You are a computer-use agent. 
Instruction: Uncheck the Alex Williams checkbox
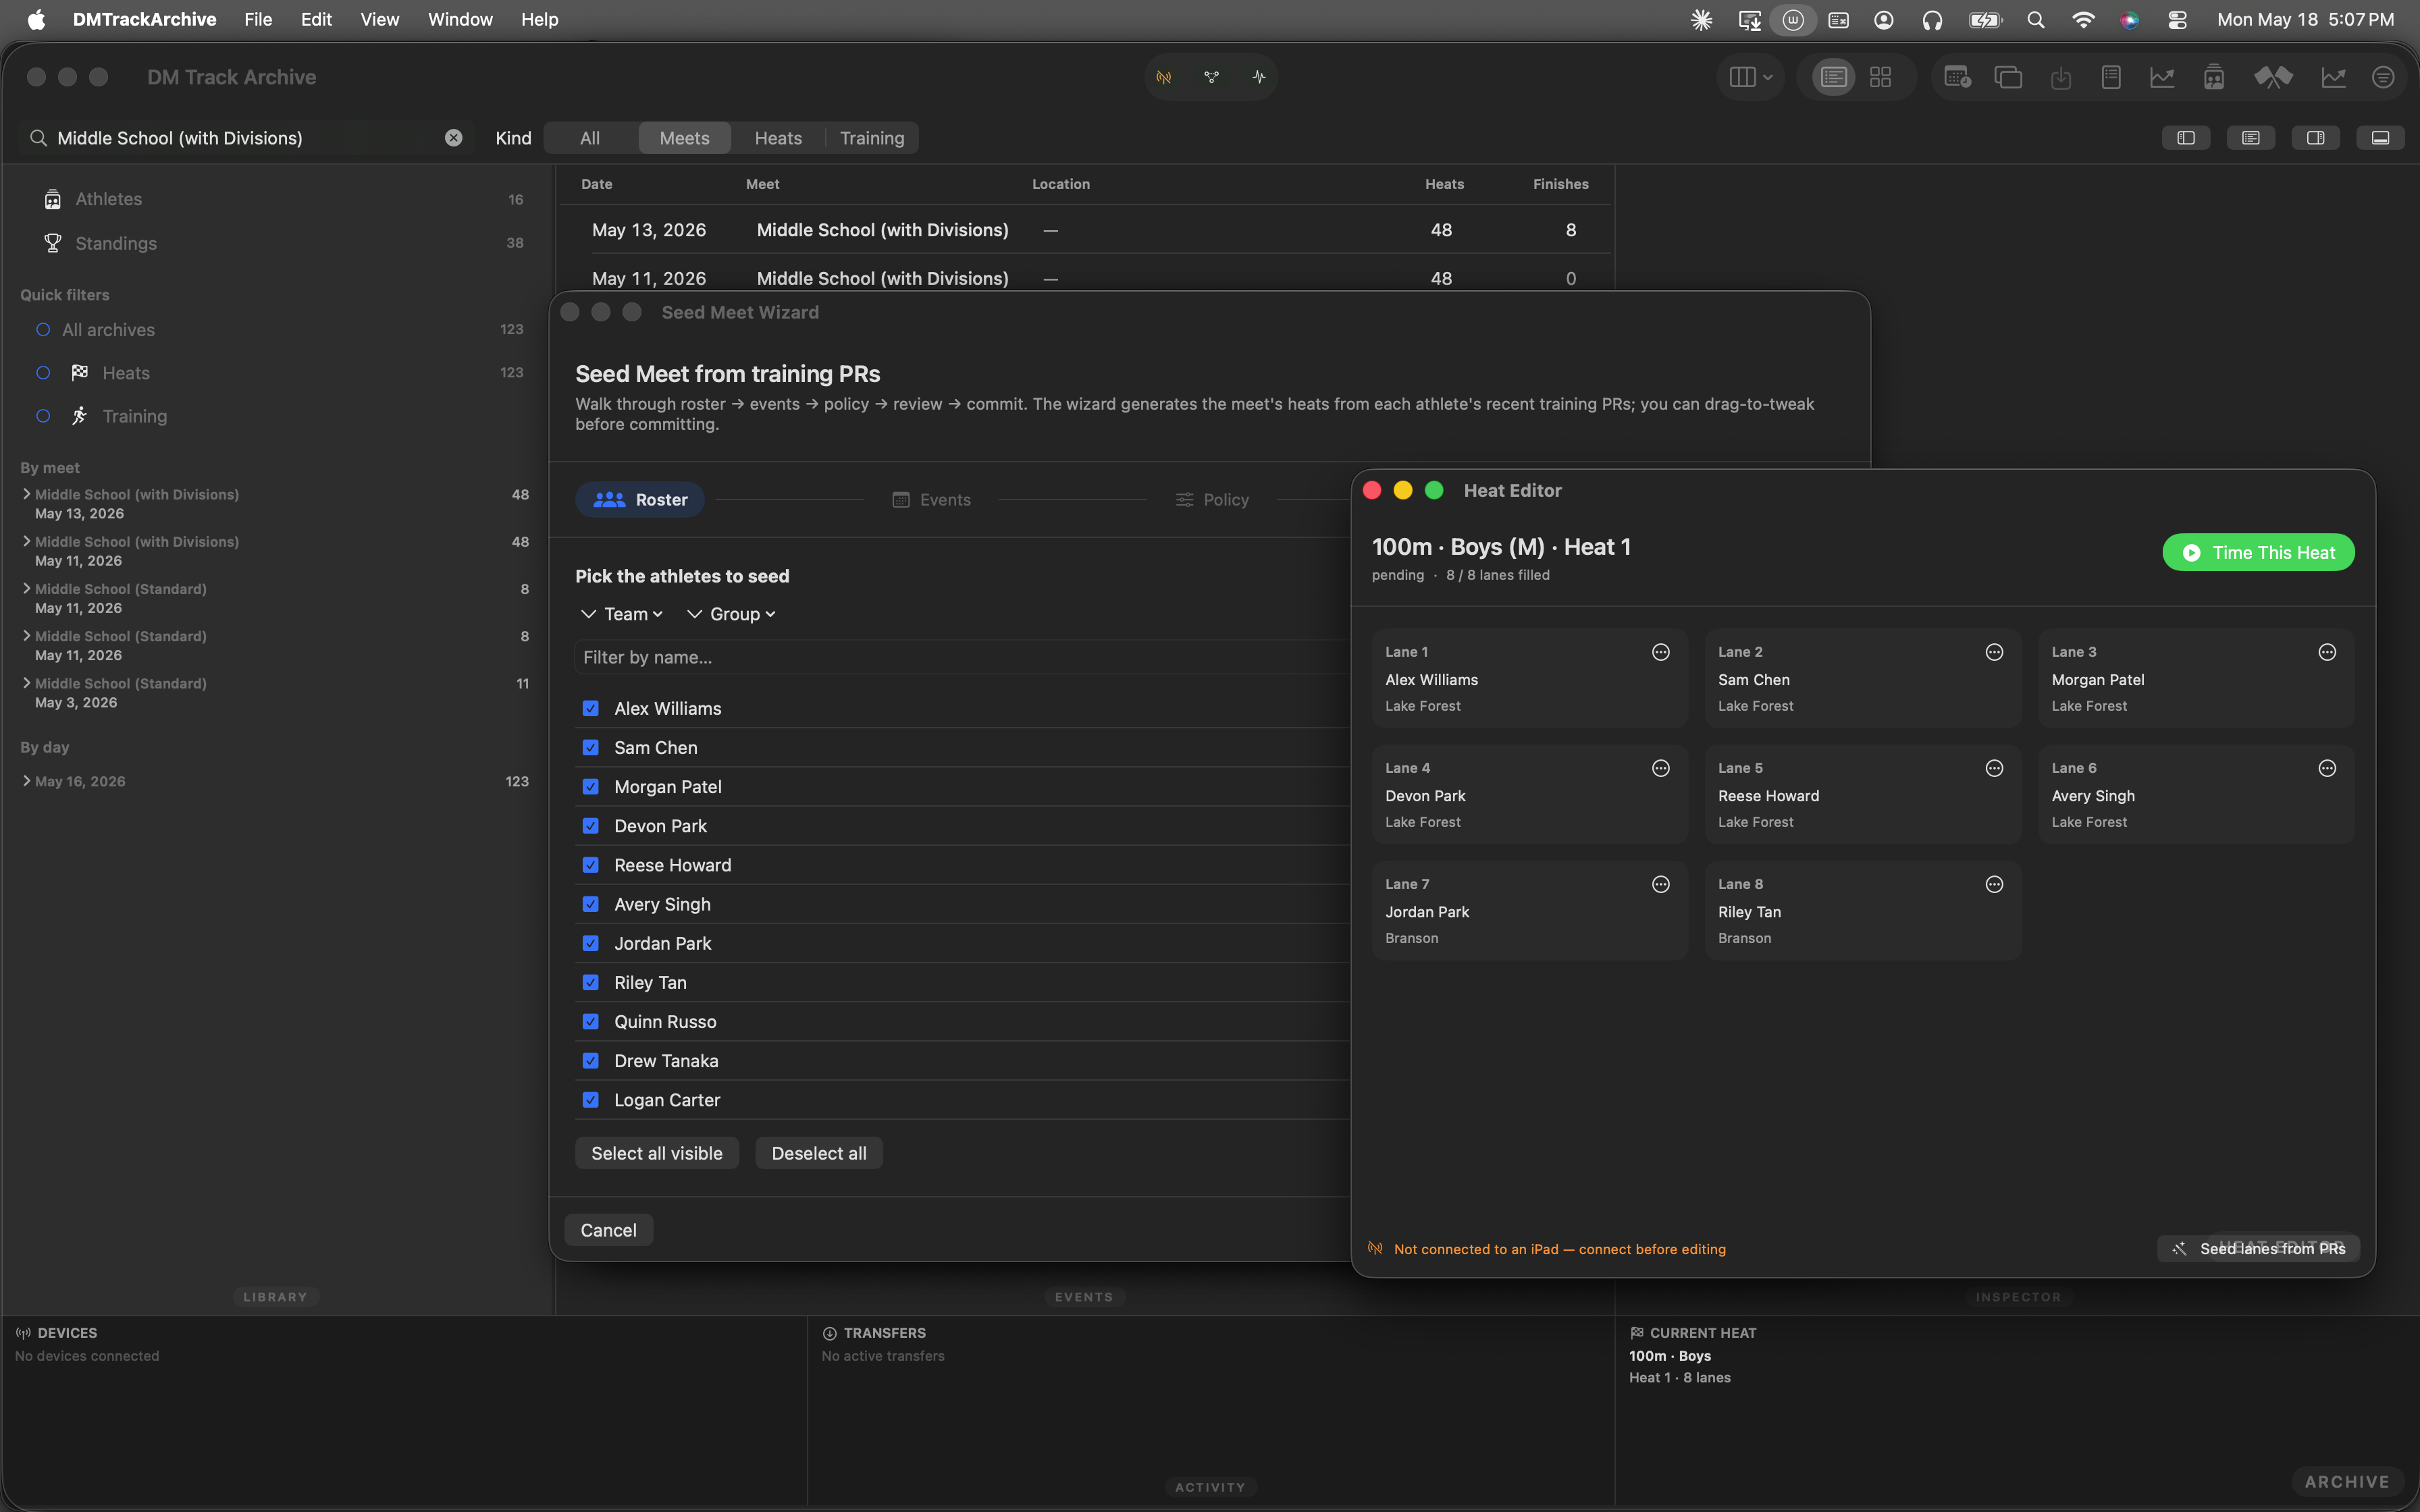pyautogui.click(x=591, y=708)
